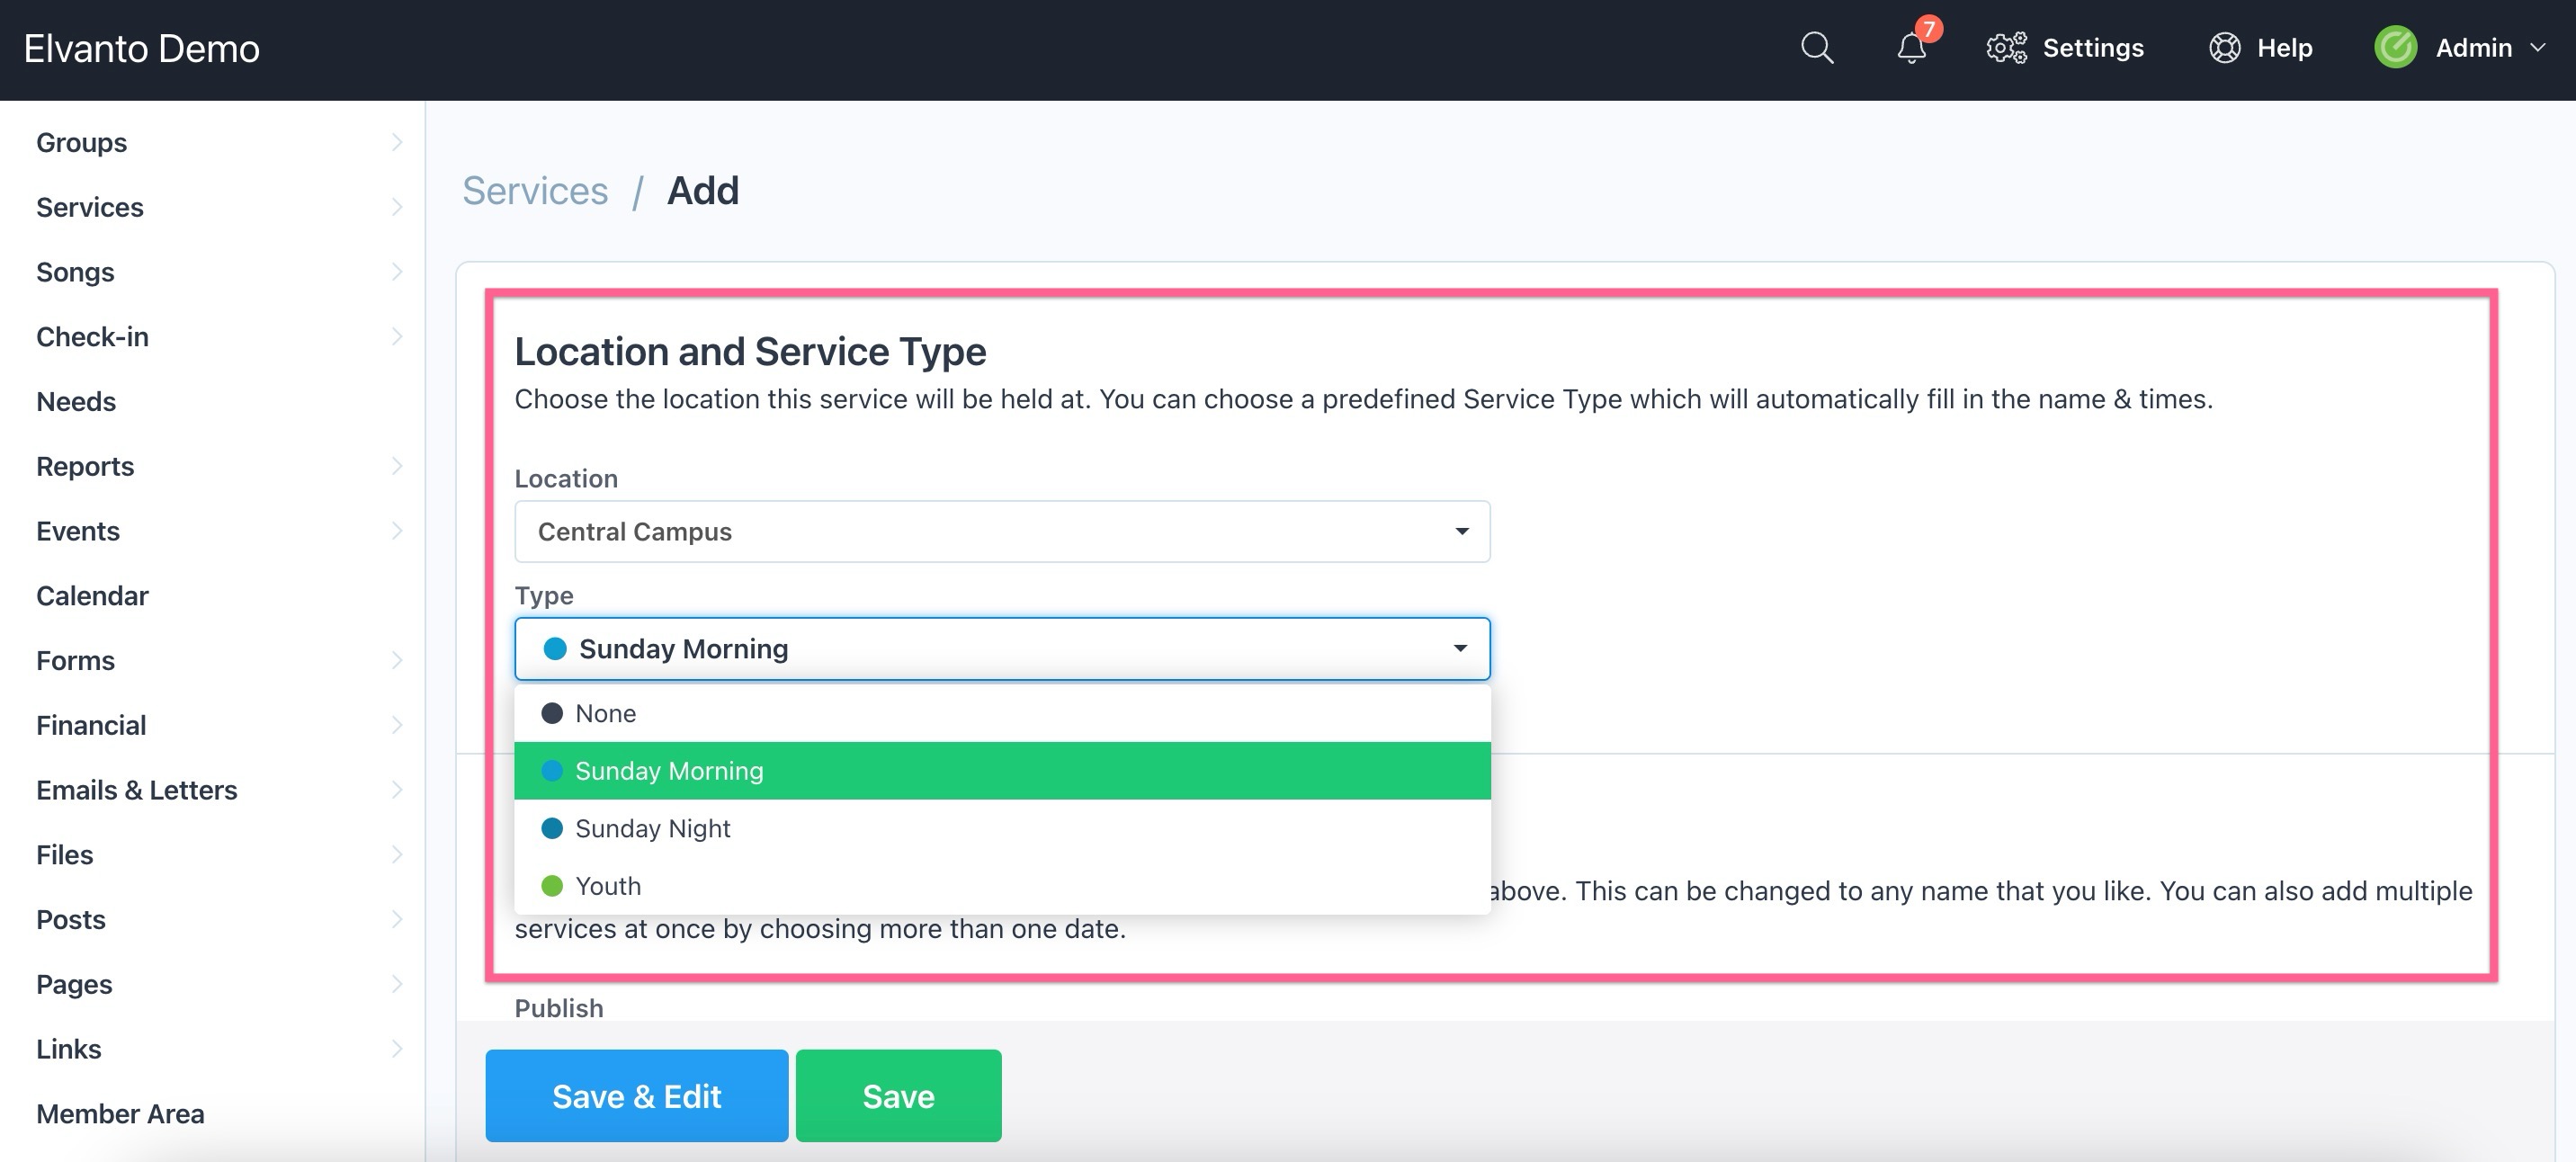Expand the Events sidebar chevron
This screenshot has width=2576, height=1162.
coord(397,531)
